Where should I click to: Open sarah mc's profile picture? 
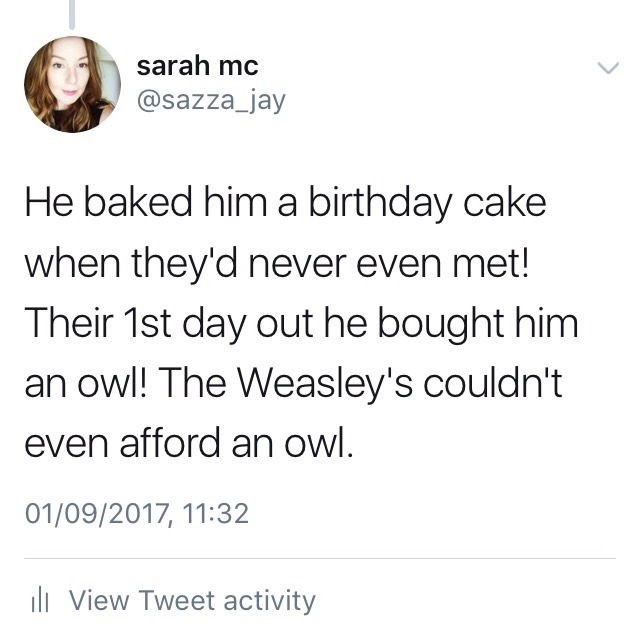pyautogui.click(x=72, y=84)
